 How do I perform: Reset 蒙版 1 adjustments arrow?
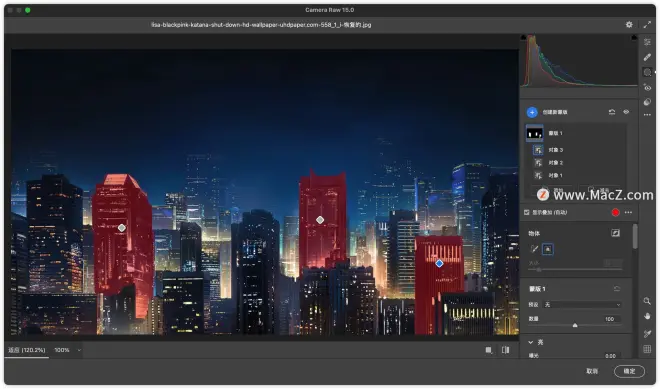(x=617, y=289)
